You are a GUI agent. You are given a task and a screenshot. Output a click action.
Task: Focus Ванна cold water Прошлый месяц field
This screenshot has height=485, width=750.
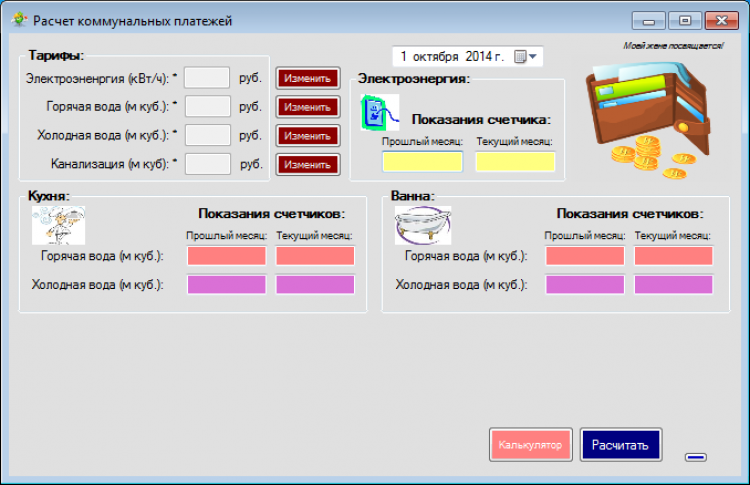585,285
